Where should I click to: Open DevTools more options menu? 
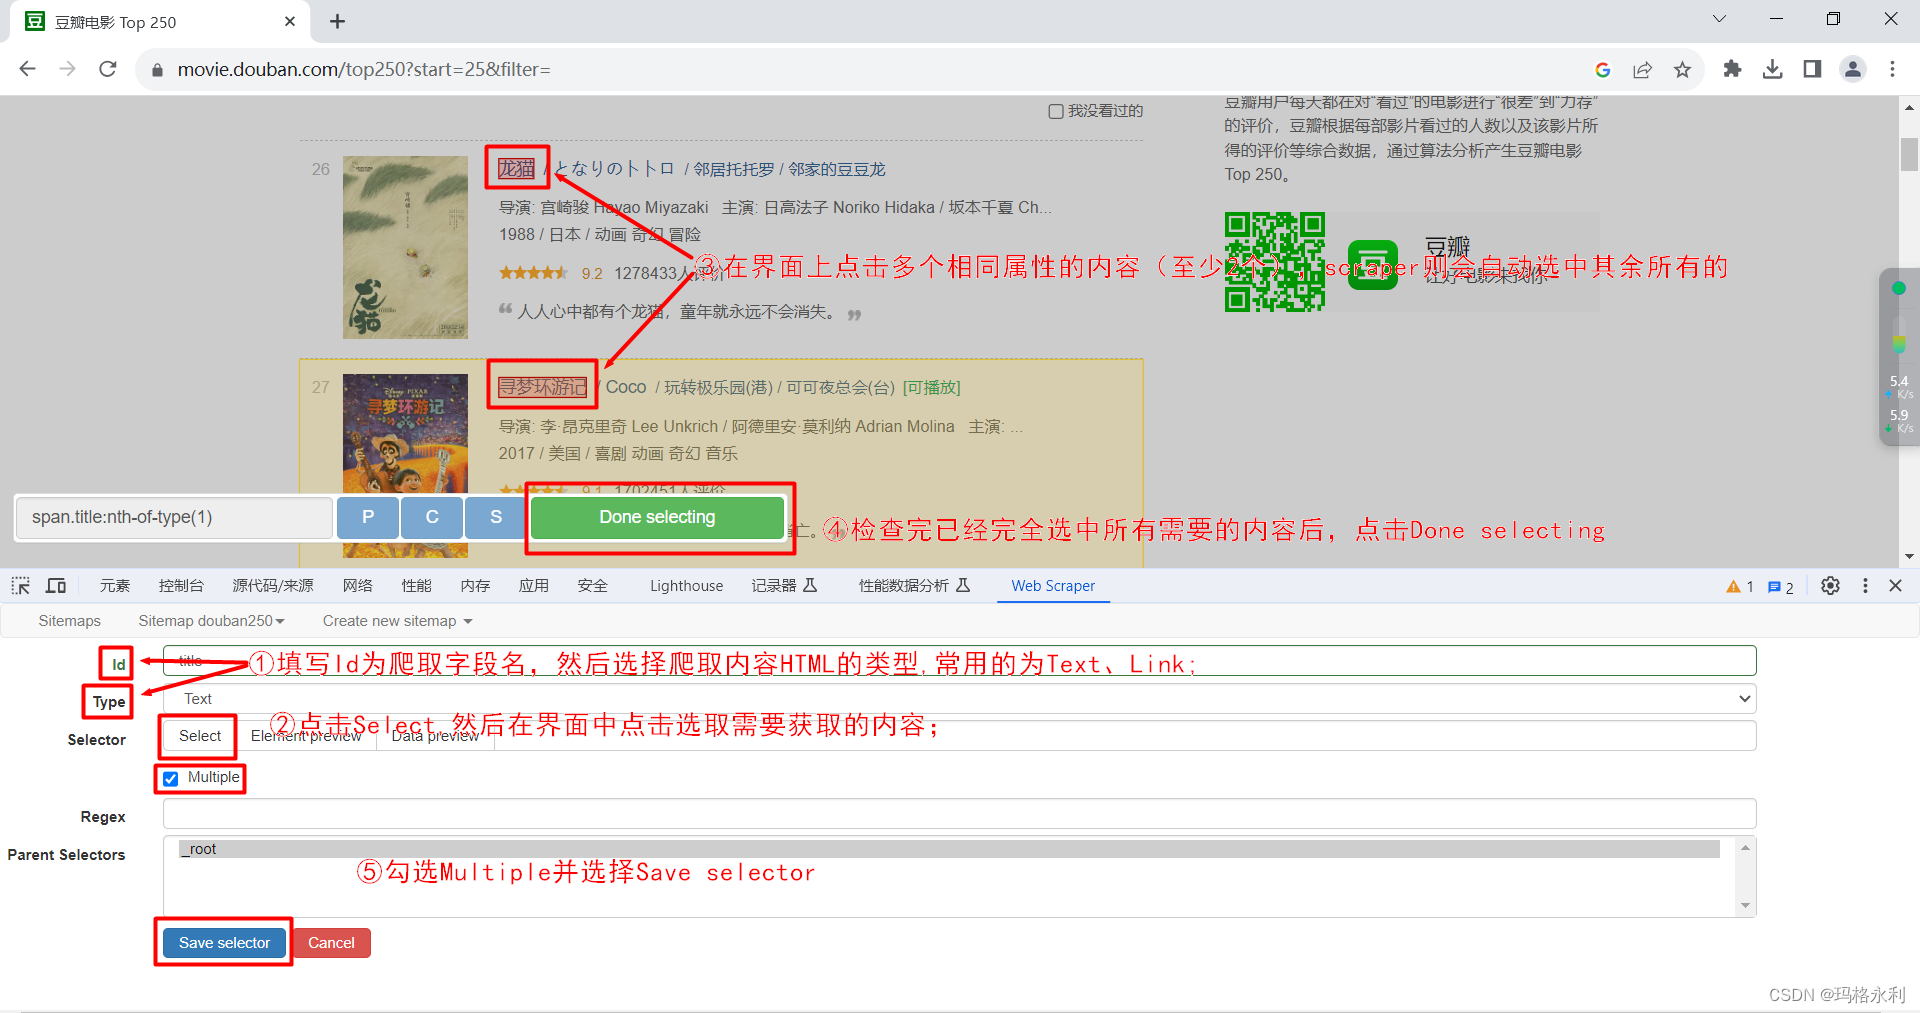[1865, 586]
